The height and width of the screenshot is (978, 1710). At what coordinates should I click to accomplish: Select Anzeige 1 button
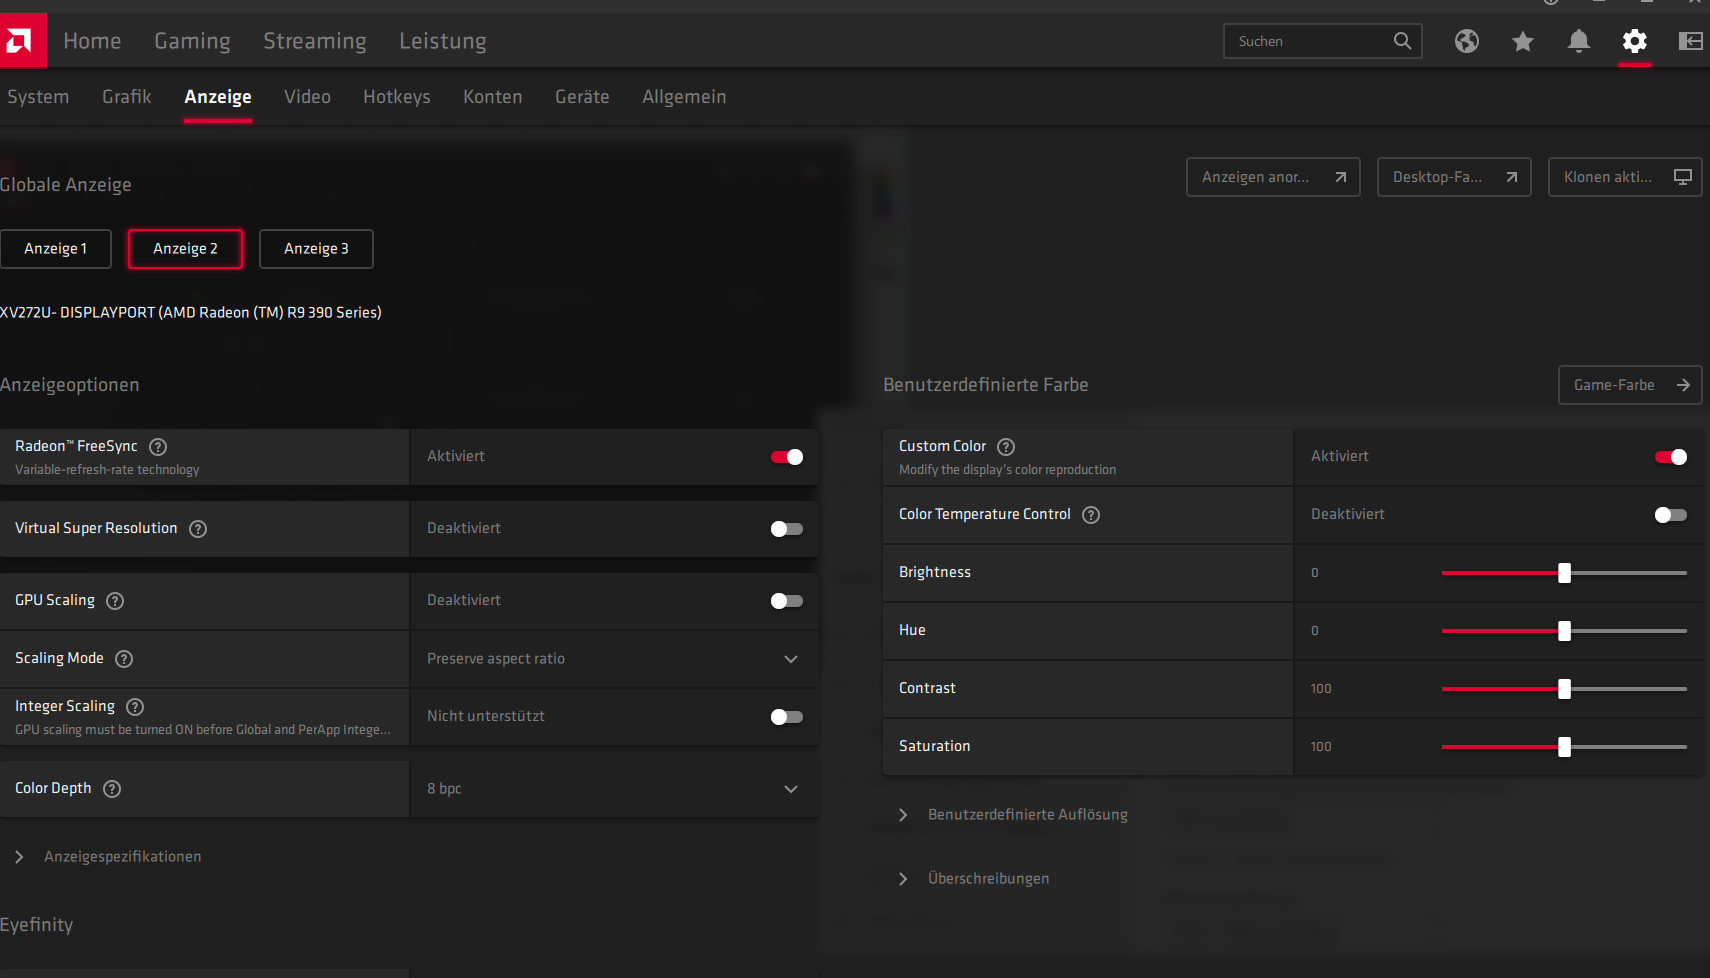(55, 249)
